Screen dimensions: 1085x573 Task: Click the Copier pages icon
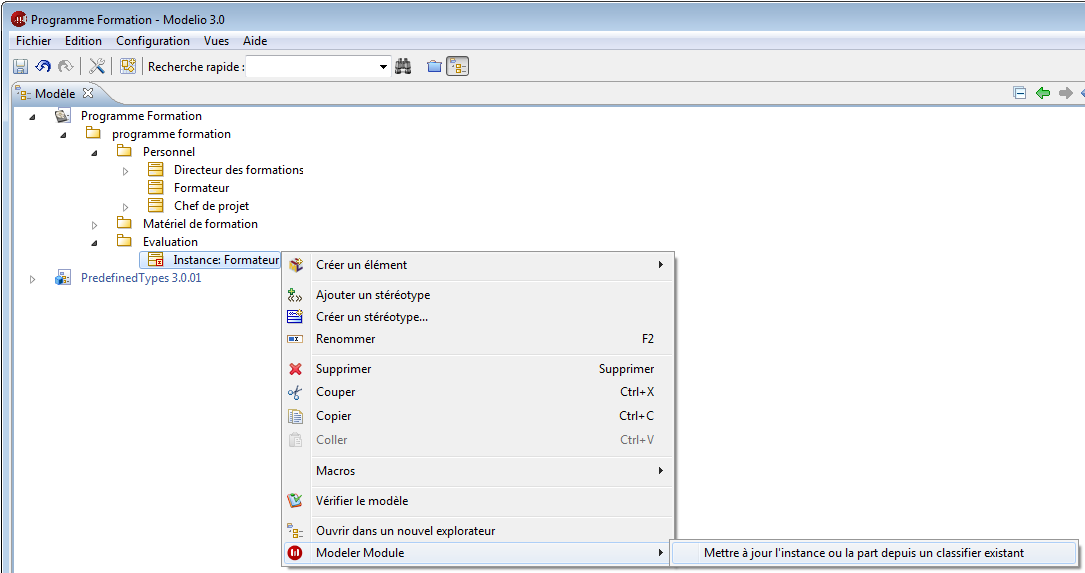(x=295, y=416)
